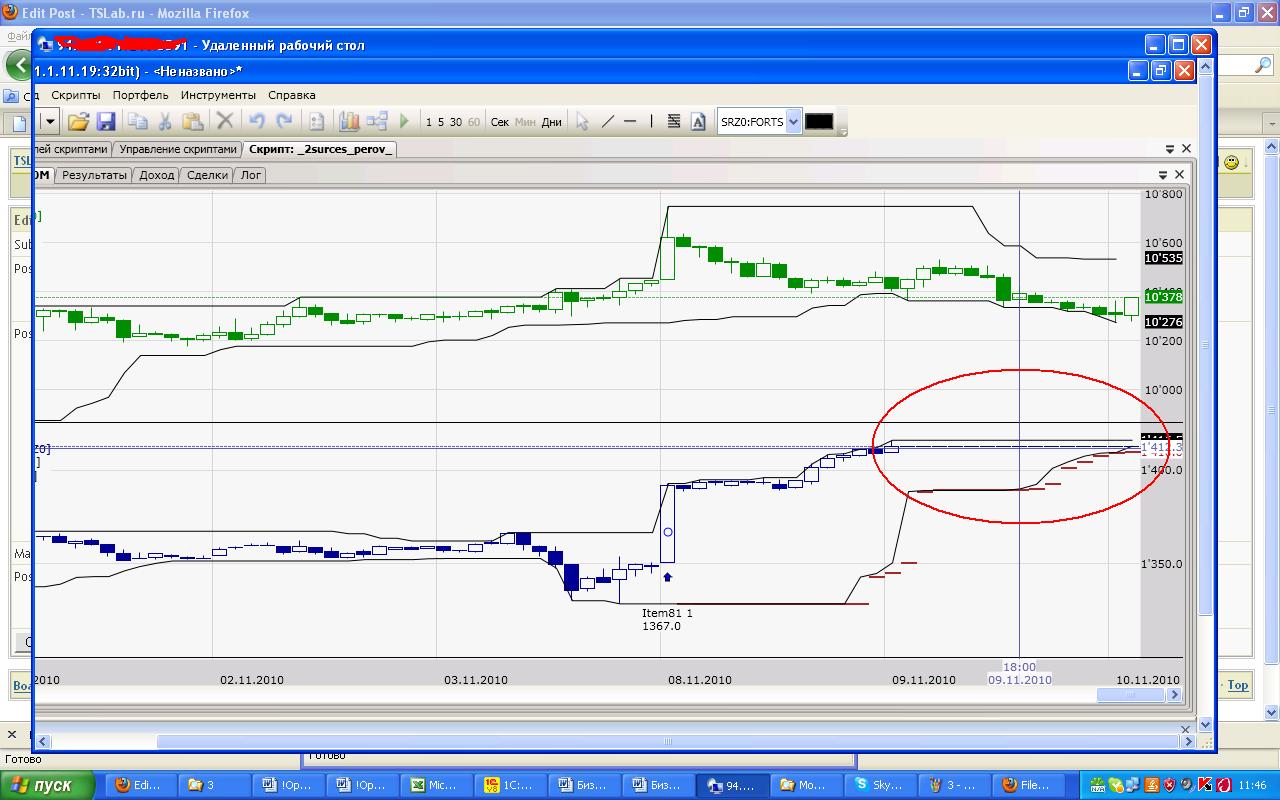Open the Портфель menu
The image size is (1280, 800).
click(140, 95)
